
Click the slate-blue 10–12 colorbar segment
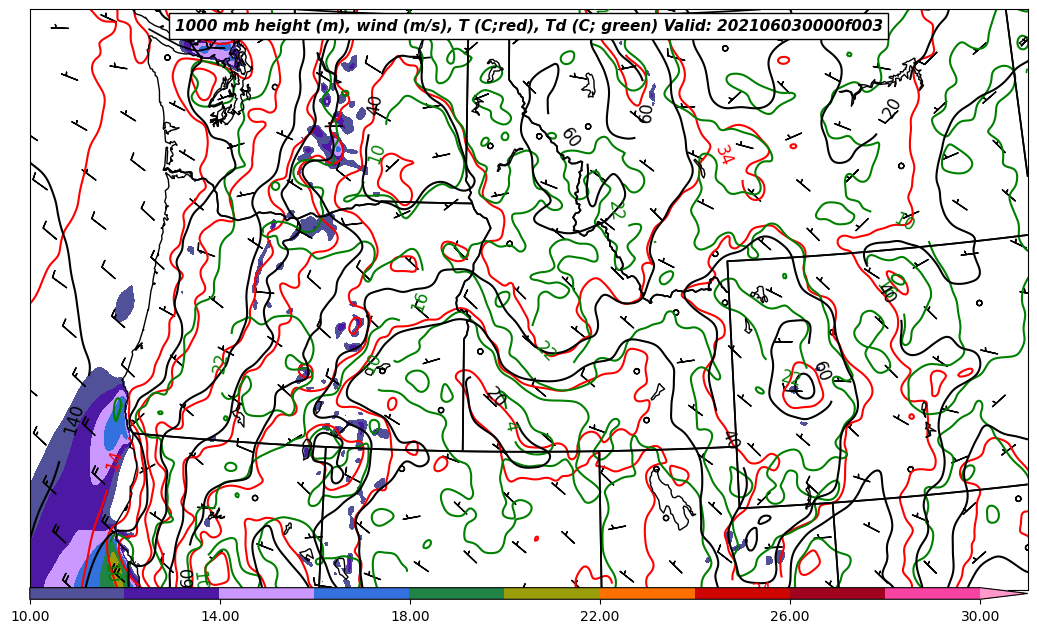tap(77, 593)
